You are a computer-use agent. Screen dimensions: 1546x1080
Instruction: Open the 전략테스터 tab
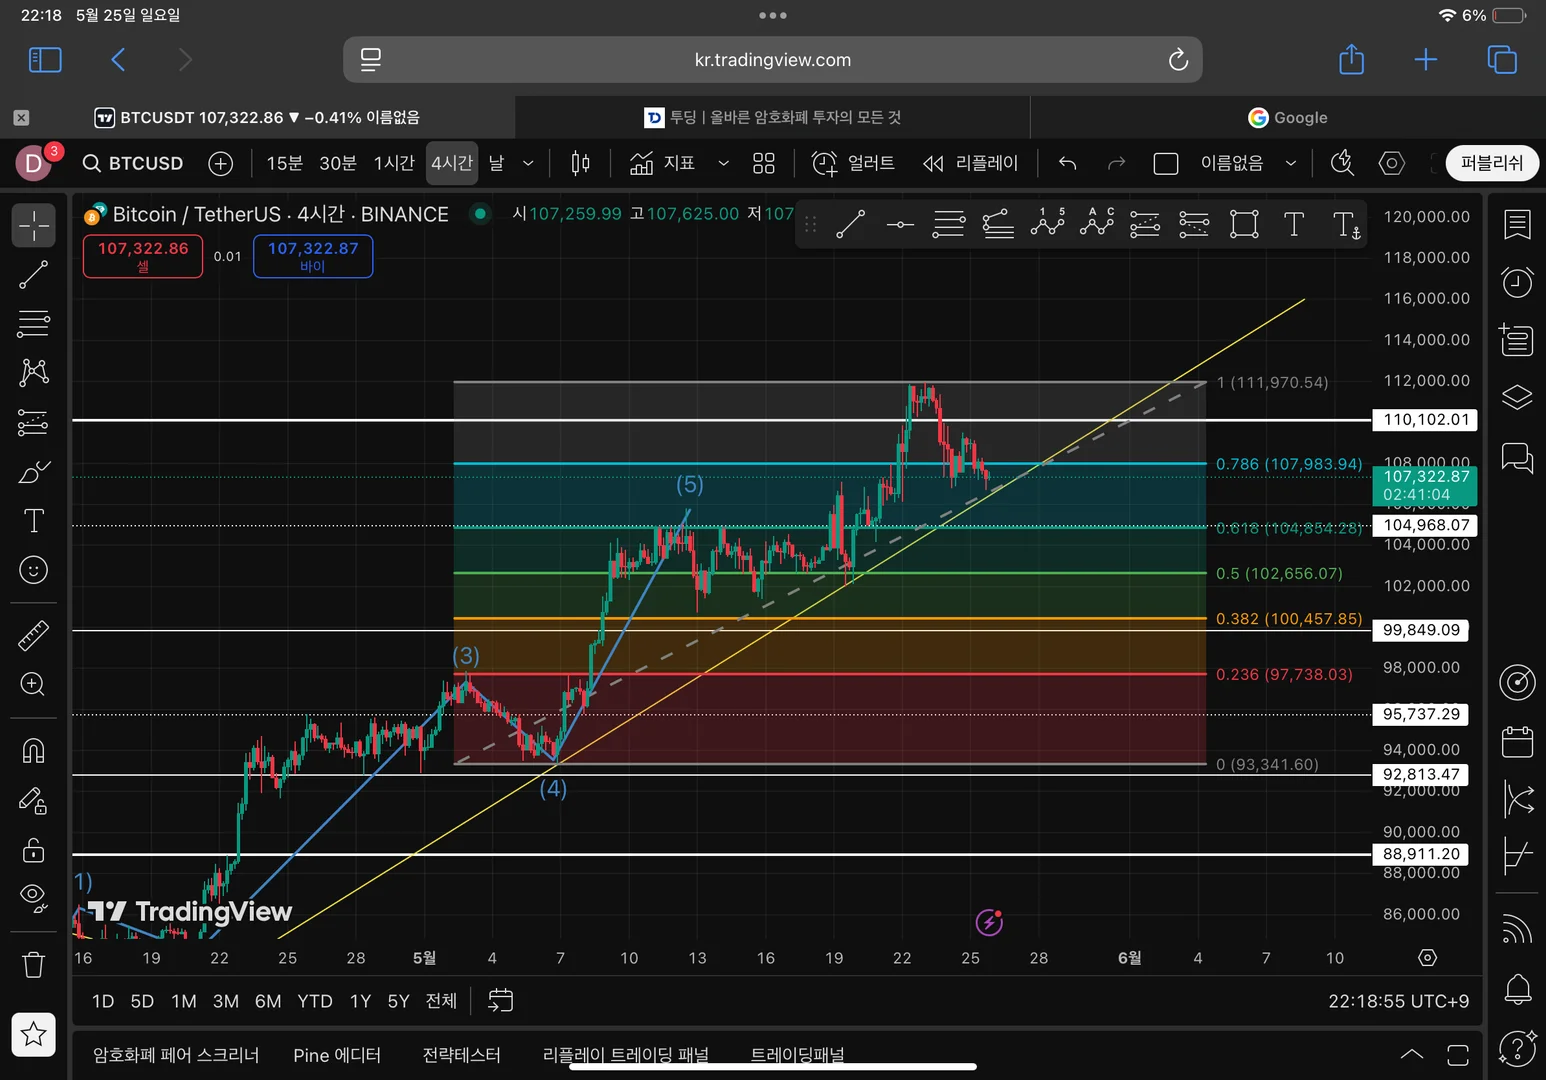coord(461,1055)
